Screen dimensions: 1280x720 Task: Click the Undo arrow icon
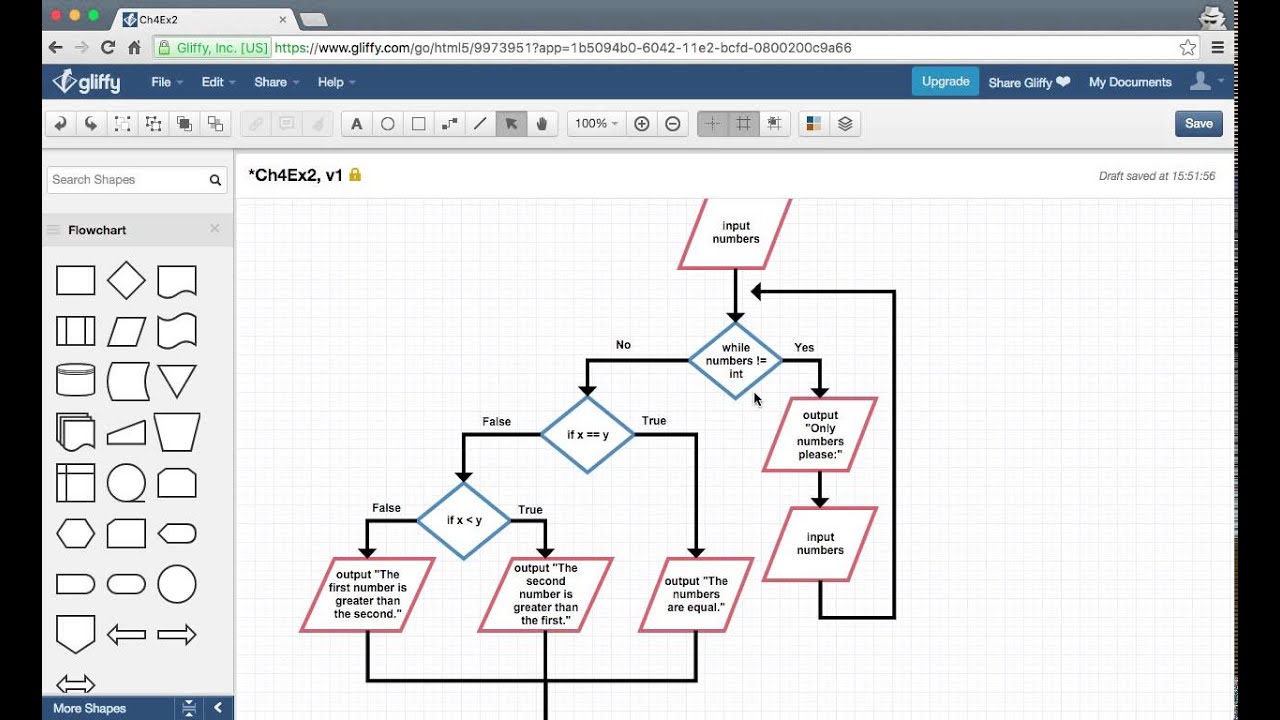pos(60,124)
